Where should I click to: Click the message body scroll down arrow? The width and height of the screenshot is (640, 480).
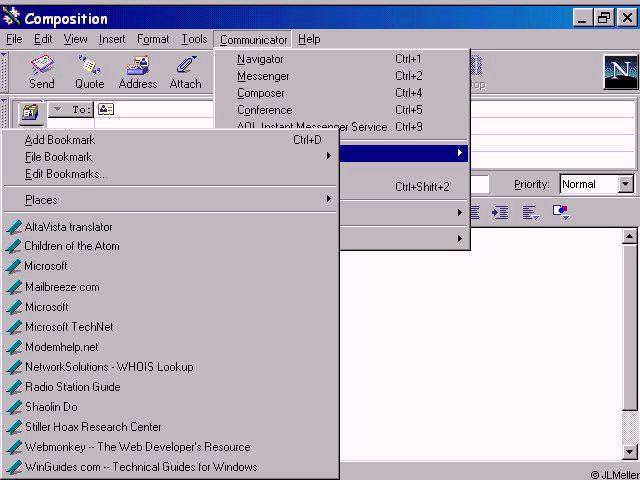[x=630, y=451]
